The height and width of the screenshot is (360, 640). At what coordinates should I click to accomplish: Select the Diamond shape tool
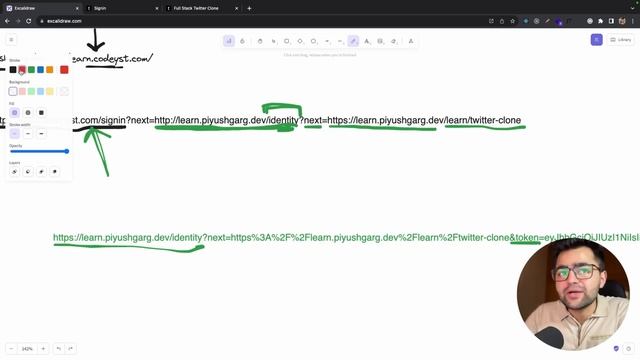tap(300, 41)
